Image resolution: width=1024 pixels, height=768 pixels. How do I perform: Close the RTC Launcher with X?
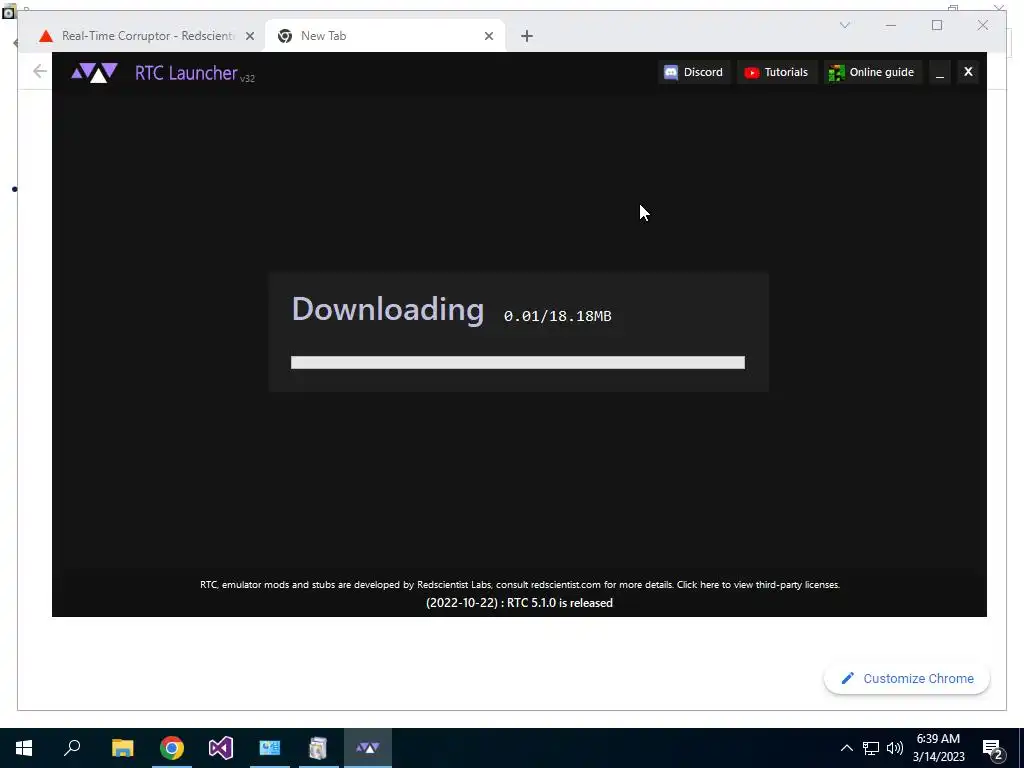[968, 72]
